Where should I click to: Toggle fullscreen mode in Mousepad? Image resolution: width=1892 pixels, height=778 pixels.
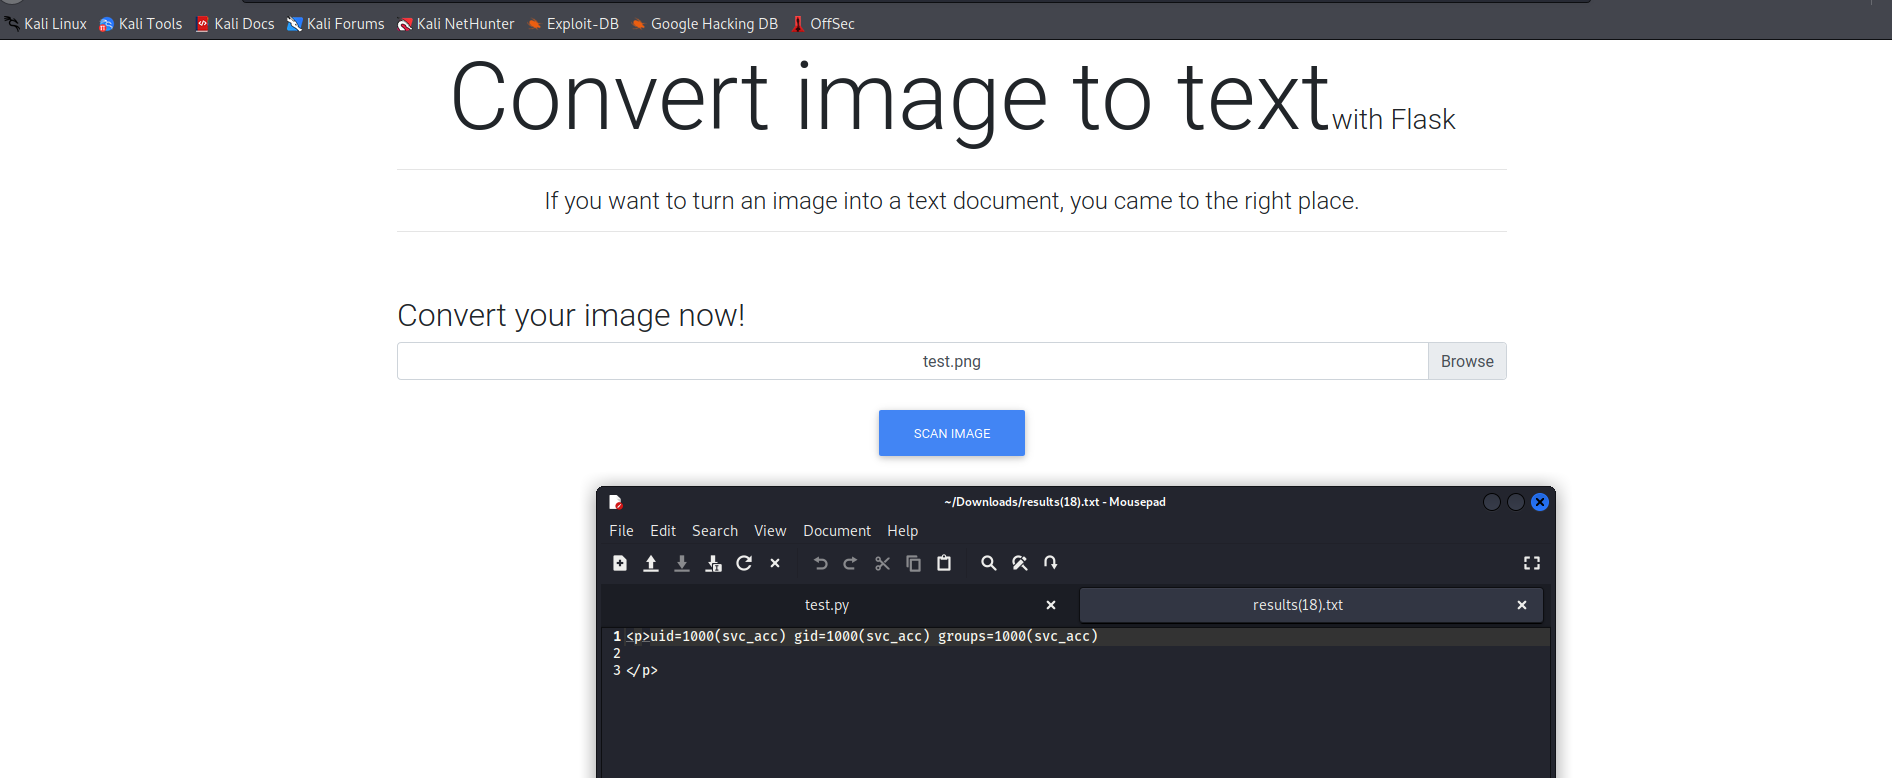click(x=1531, y=563)
